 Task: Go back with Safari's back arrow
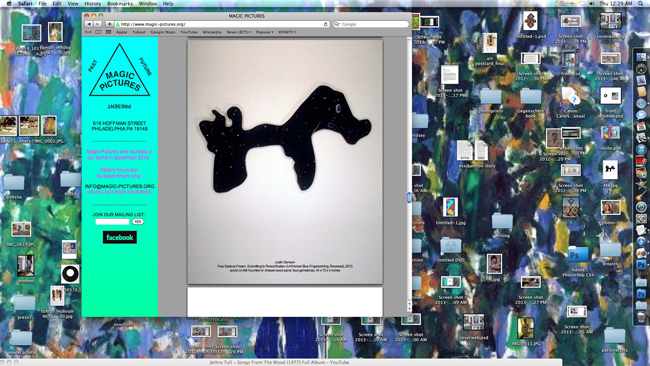click(89, 24)
